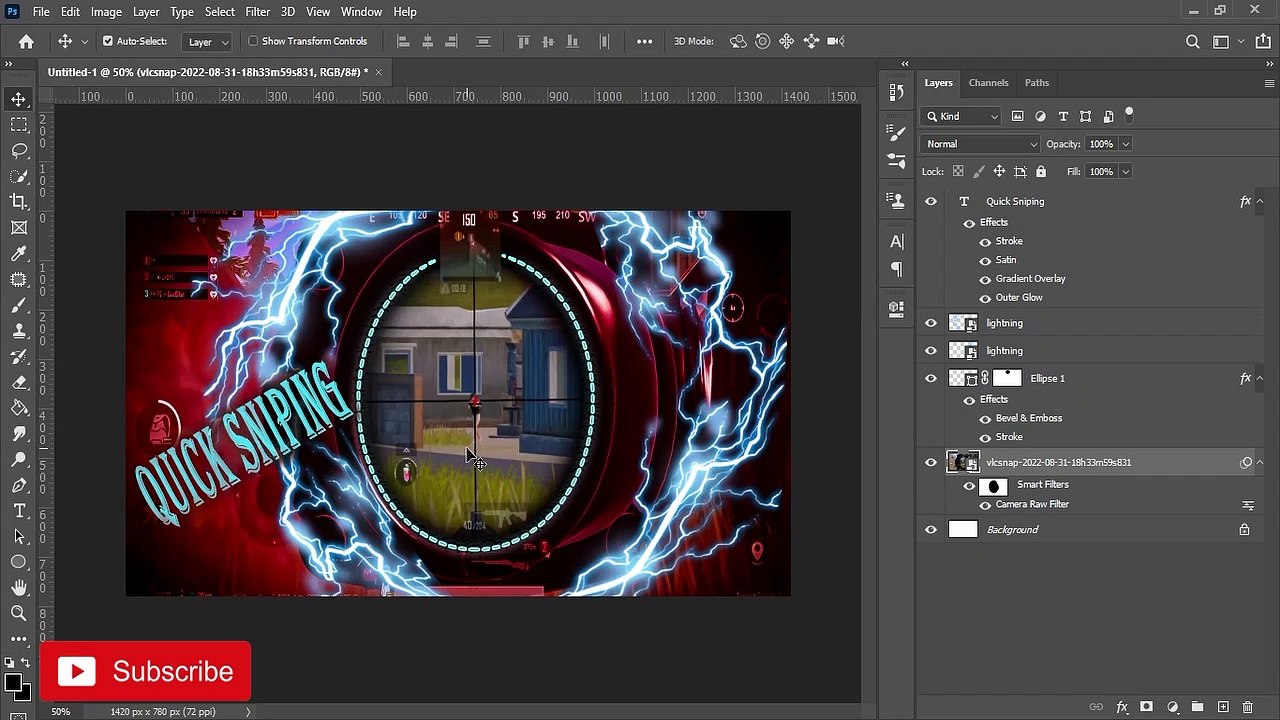Open the Auto-Select Layer dropdown

208,41
